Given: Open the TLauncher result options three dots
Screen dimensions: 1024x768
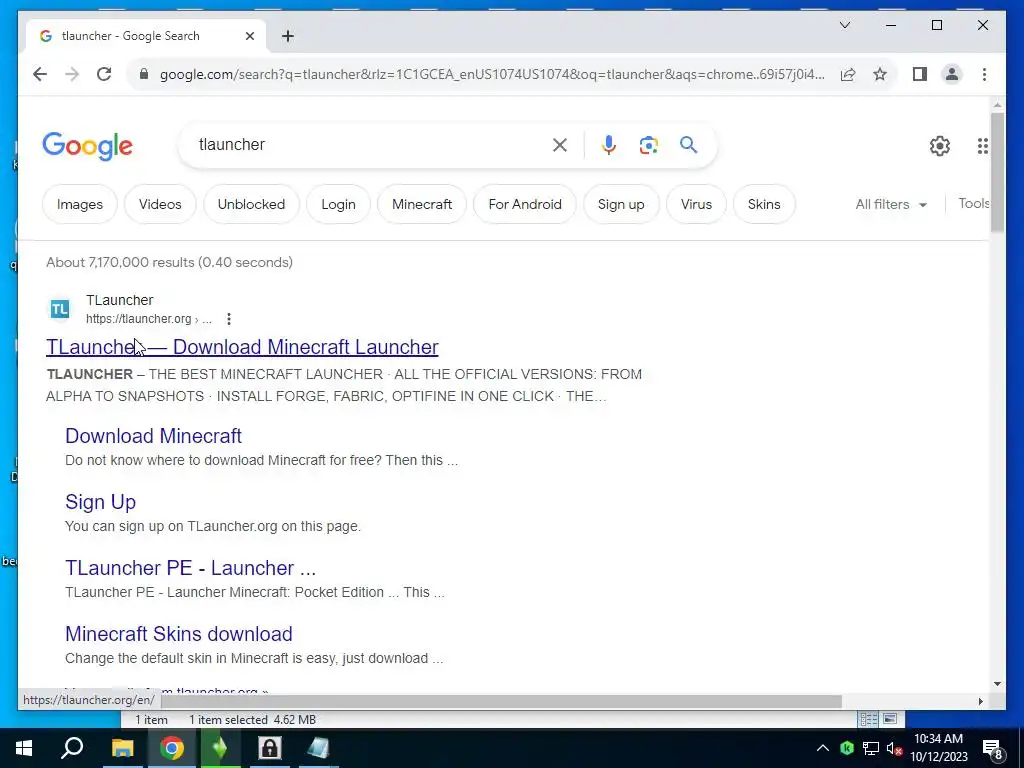Looking at the screenshot, I should [229, 319].
